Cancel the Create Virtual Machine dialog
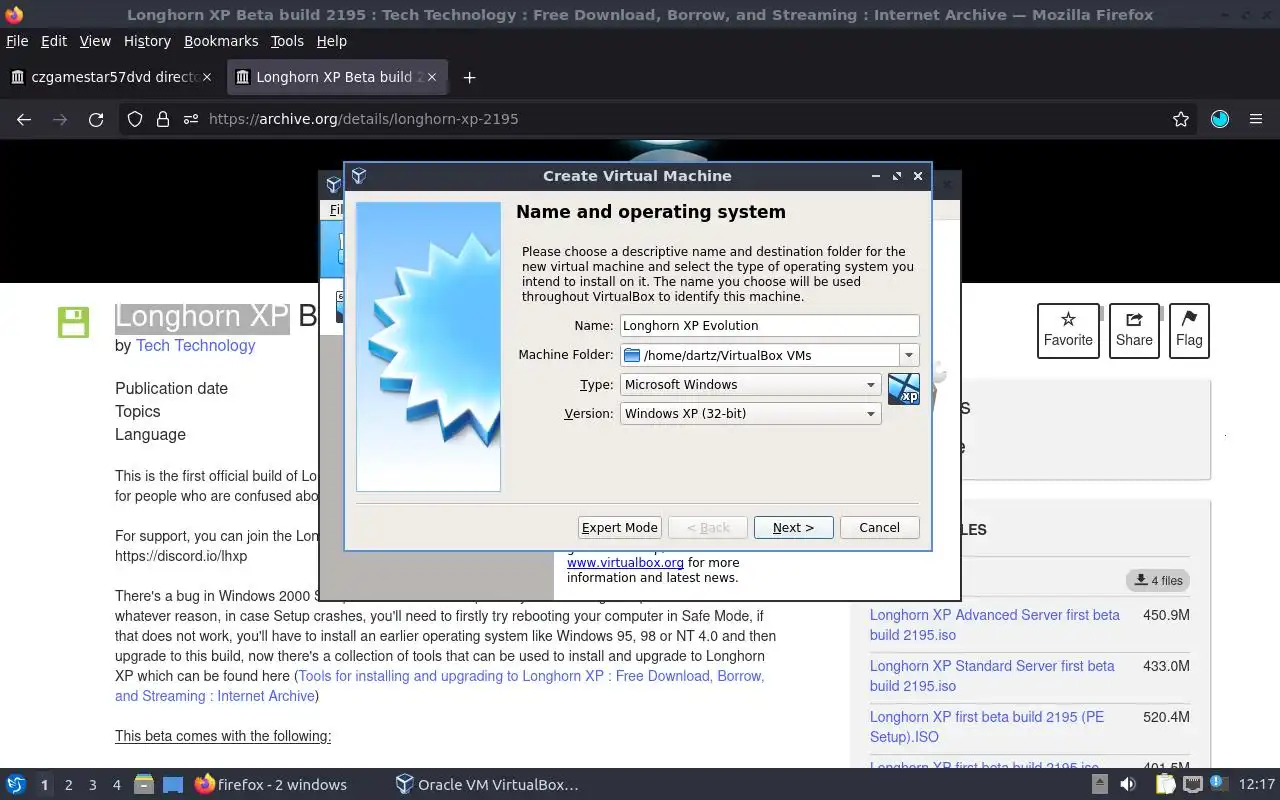The width and height of the screenshot is (1280, 800). pyautogui.click(x=879, y=527)
